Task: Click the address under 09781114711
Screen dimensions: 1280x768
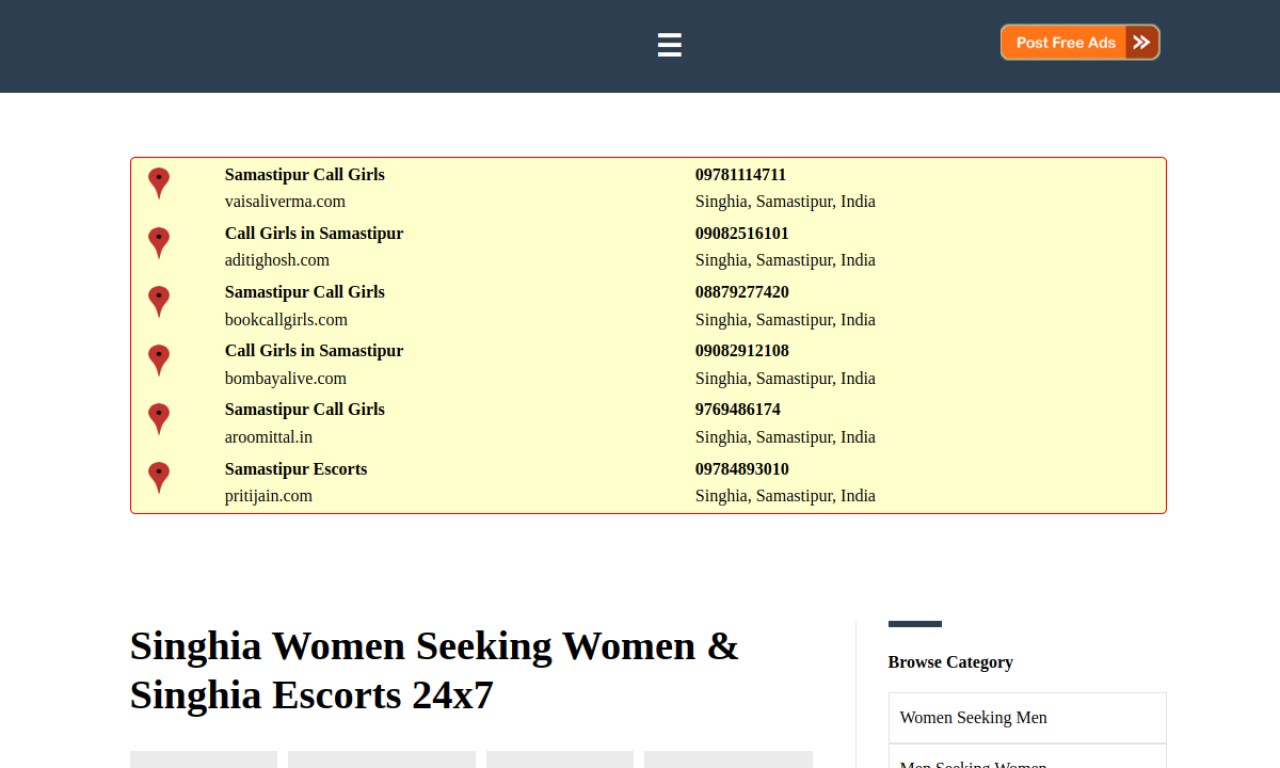Action: [785, 201]
